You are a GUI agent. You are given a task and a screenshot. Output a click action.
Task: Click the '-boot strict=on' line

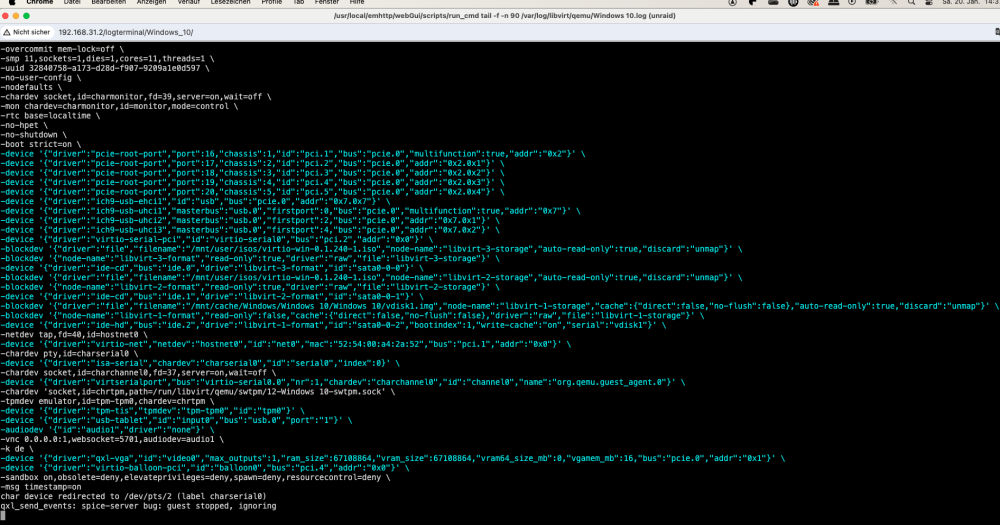(x=41, y=144)
